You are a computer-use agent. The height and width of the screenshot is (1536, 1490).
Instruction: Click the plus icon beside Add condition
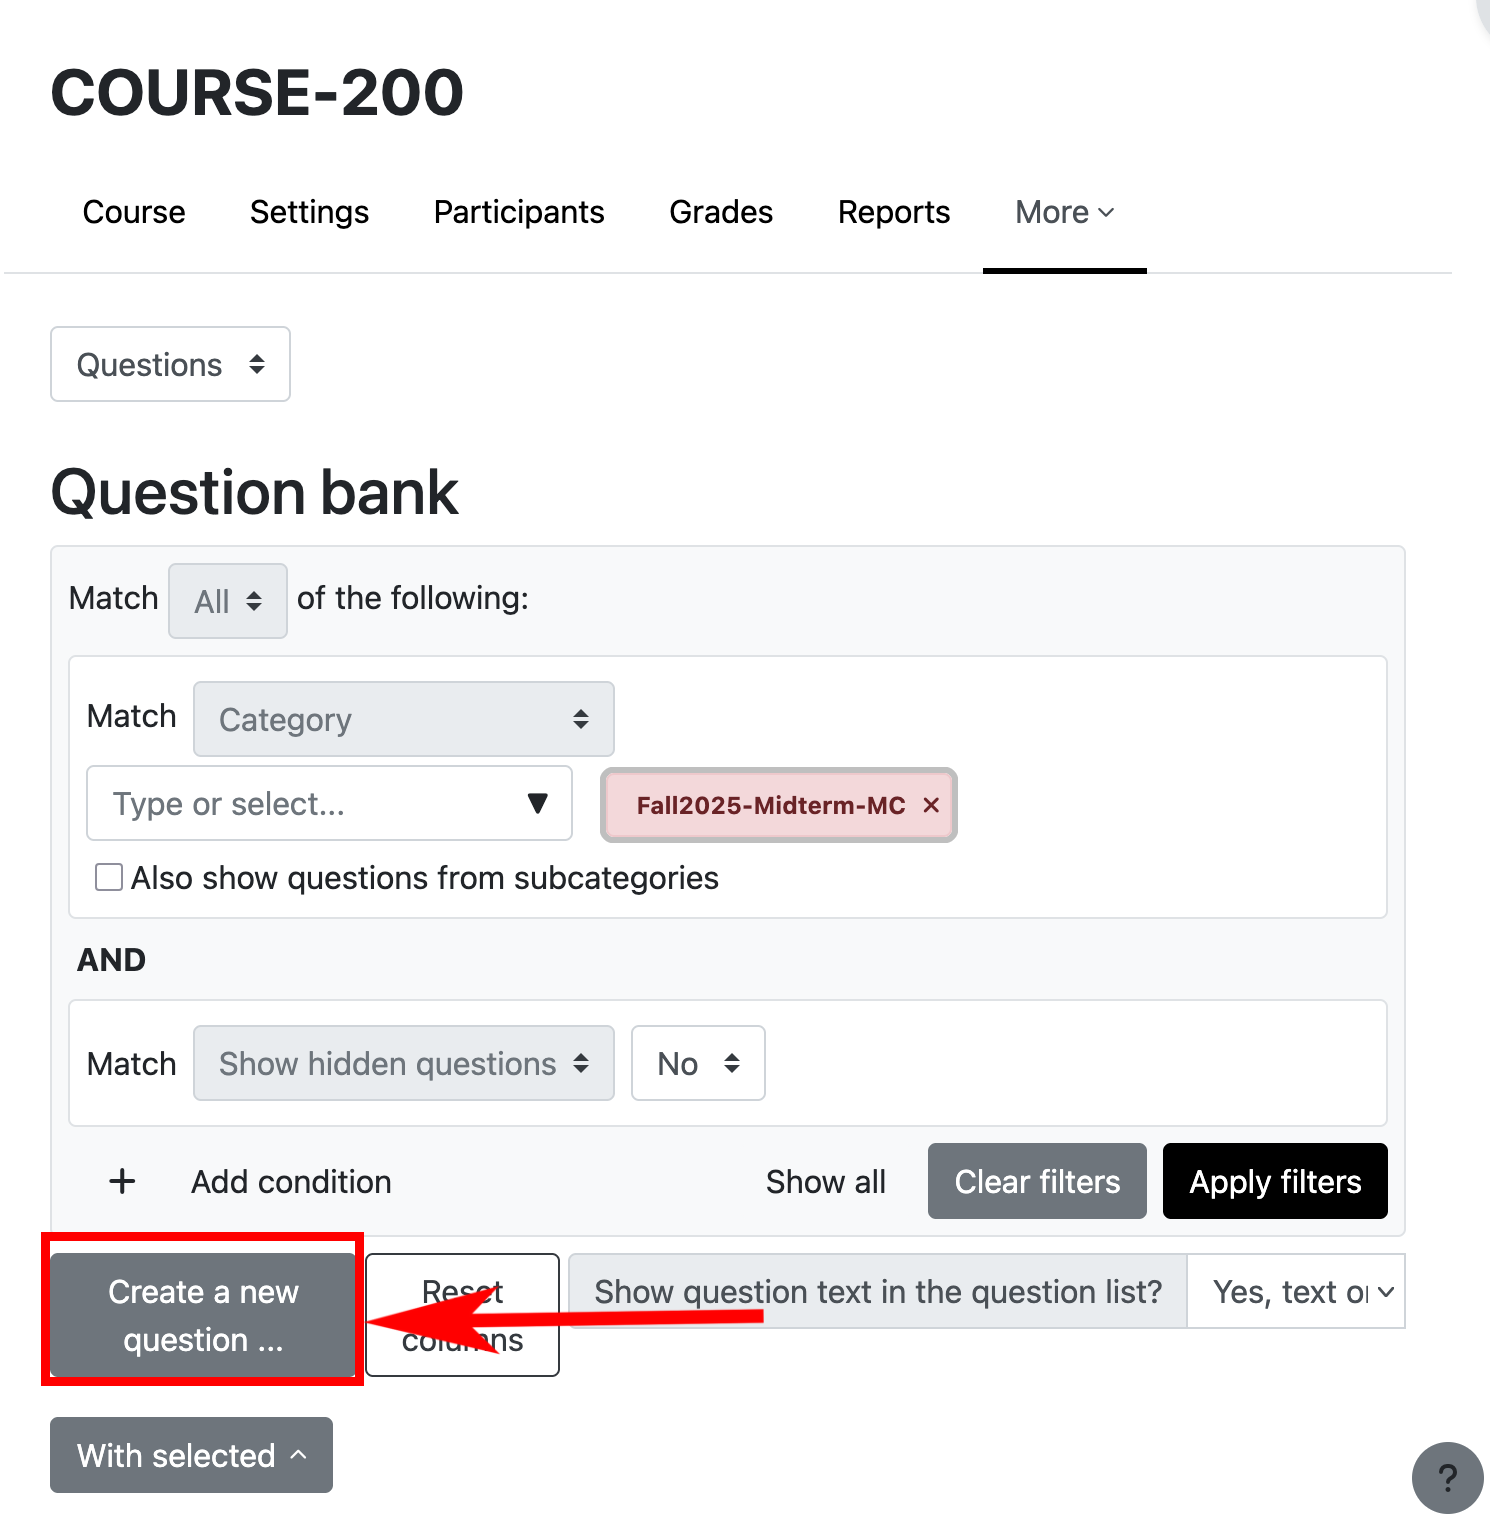(x=121, y=1181)
